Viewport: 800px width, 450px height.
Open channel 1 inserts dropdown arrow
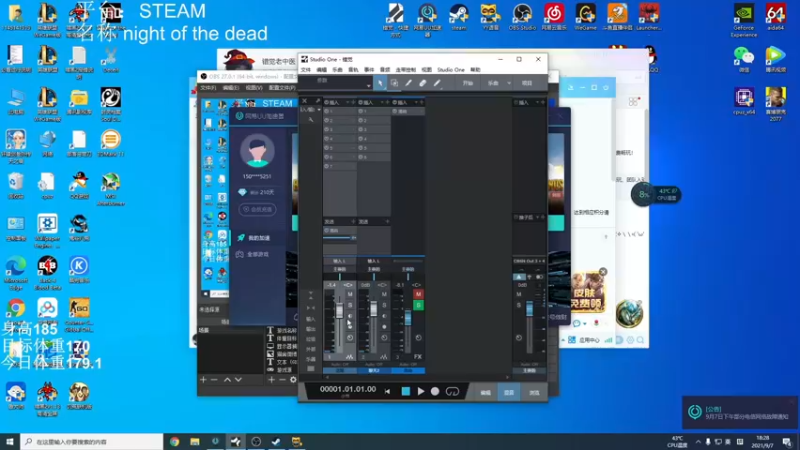tap(348, 103)
